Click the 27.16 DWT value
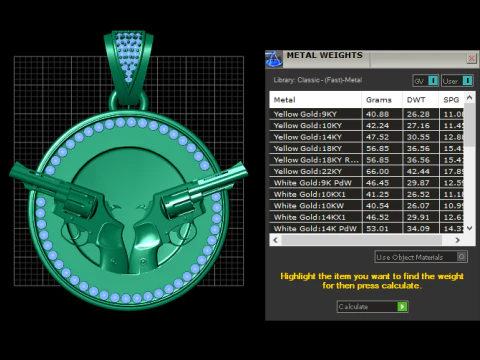 click(x=418, y=125)
